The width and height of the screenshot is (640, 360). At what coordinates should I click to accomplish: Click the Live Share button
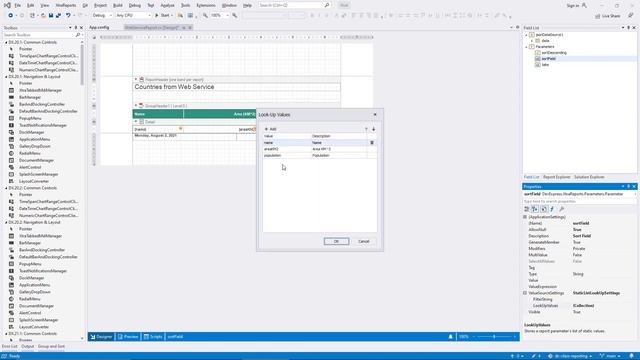(x=608, y=16)
